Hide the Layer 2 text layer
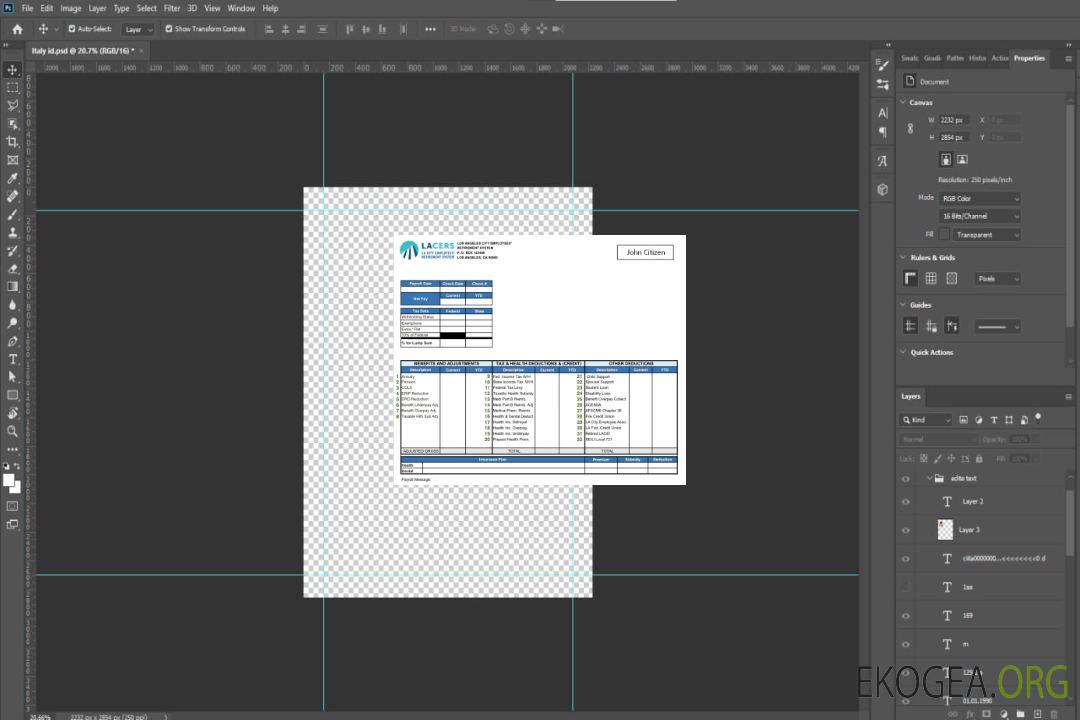Viewport: 1080px width, 720px height. [x=906, y=502]
